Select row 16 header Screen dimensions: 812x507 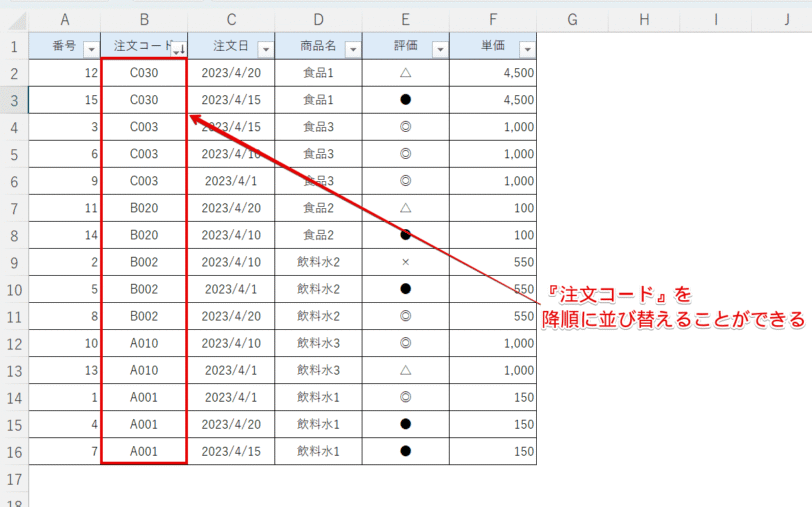pos(14,452)
